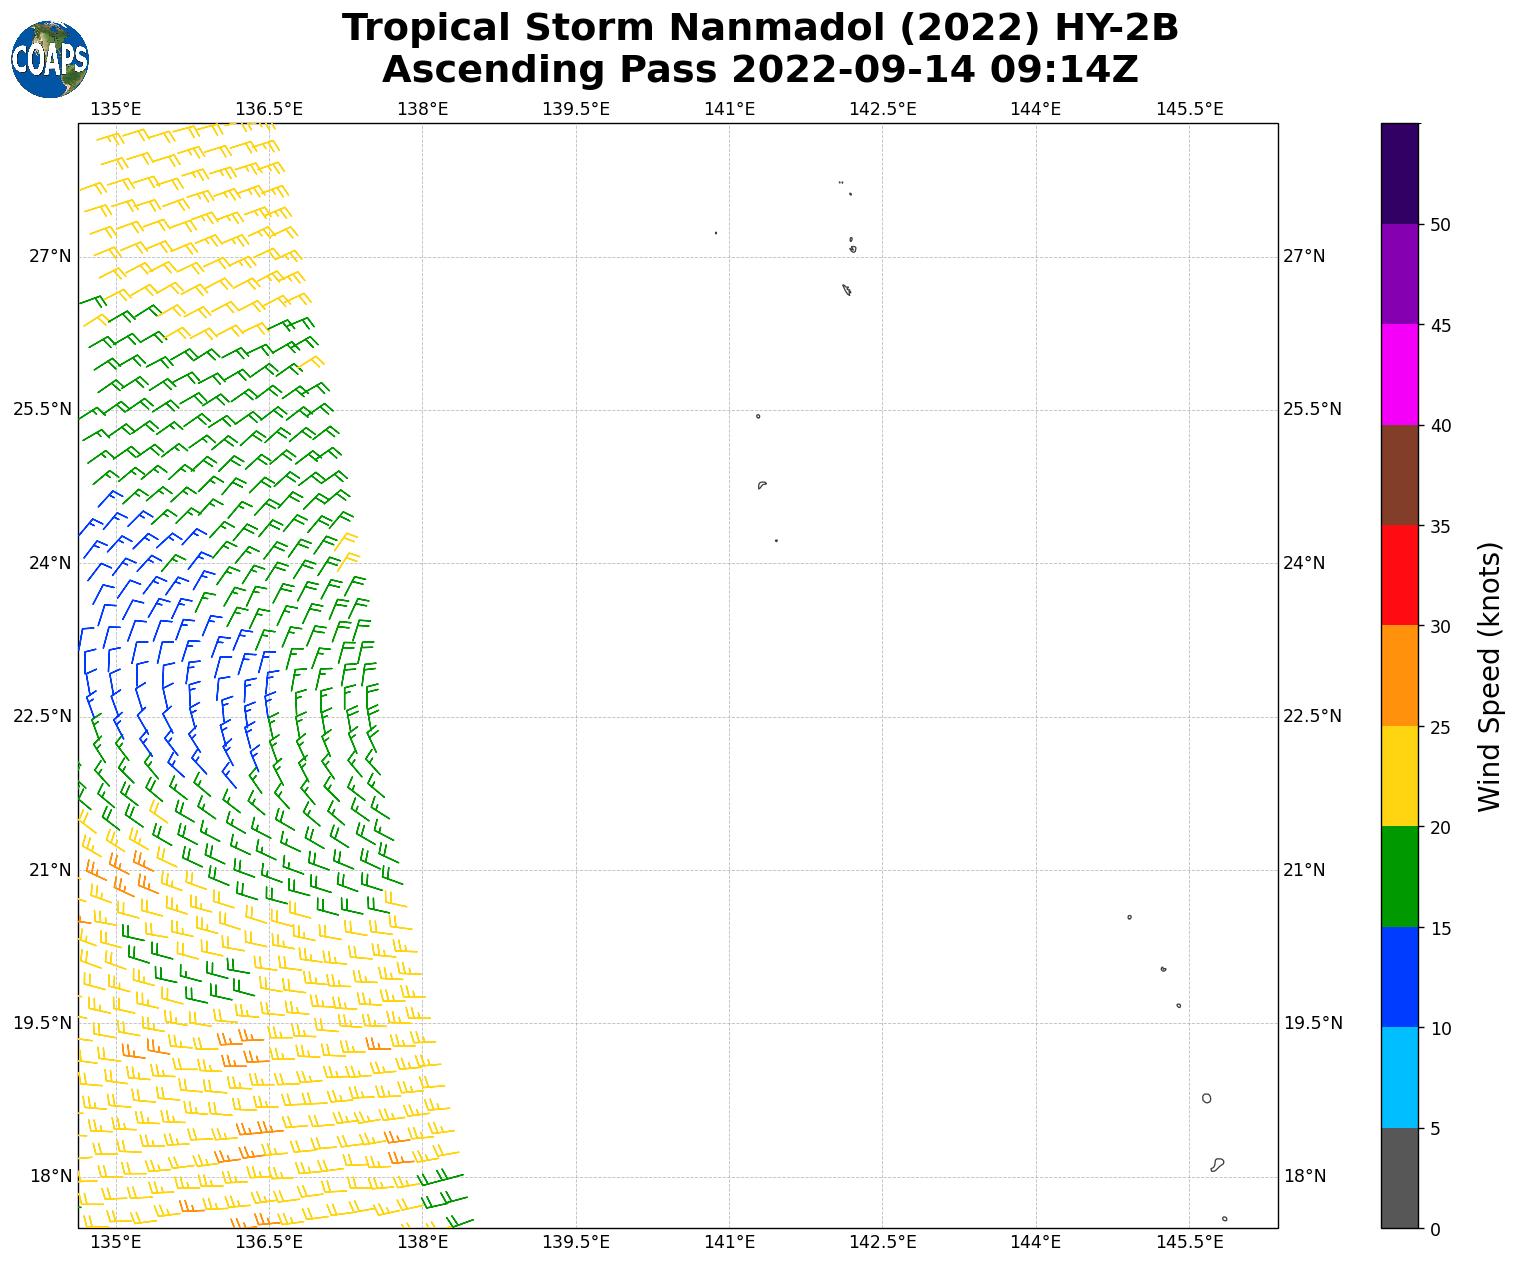Screen dimensions: 1518x1264
Task: Click the 50 tick label on the colorbar
Action: [1440, 225]
